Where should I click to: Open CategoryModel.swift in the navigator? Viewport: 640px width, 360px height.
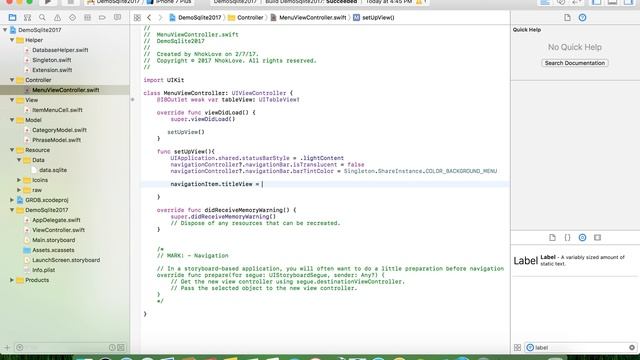(x=59, y=130)
